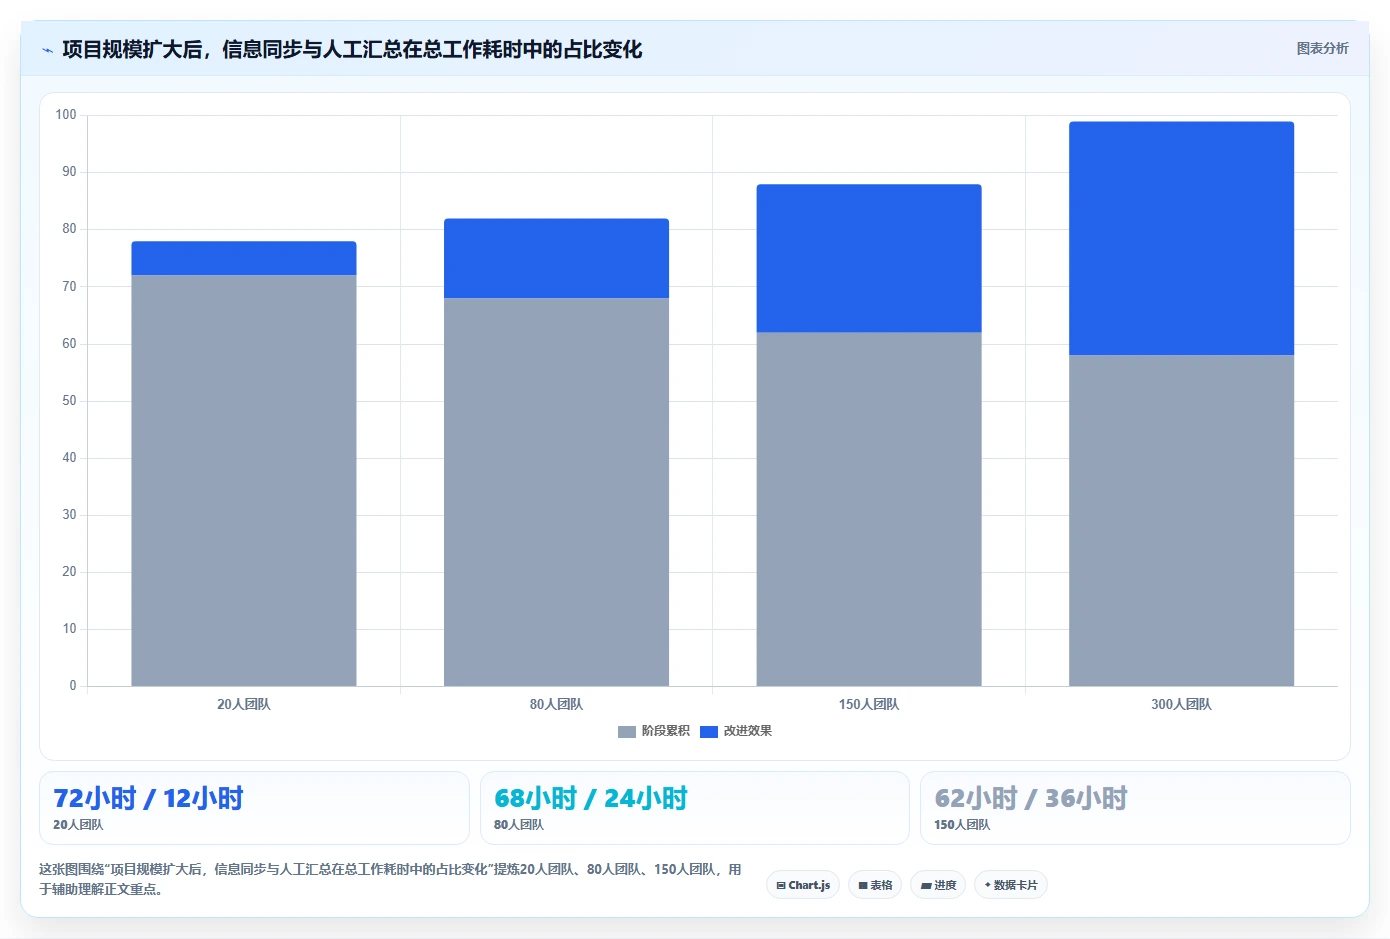
Task: Click the gray bar segment for 300人团队
Action: coord(1181,520)
